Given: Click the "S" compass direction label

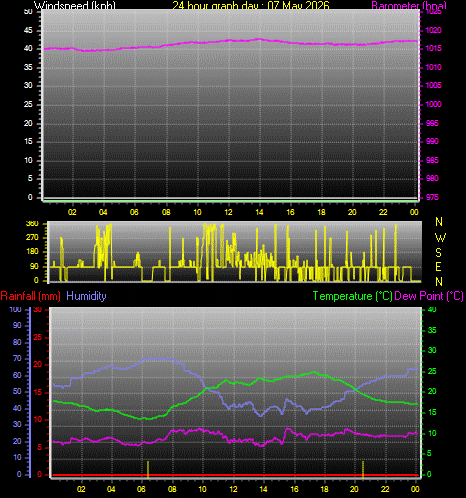Looking at the screenshot, I should pos(439,253).
